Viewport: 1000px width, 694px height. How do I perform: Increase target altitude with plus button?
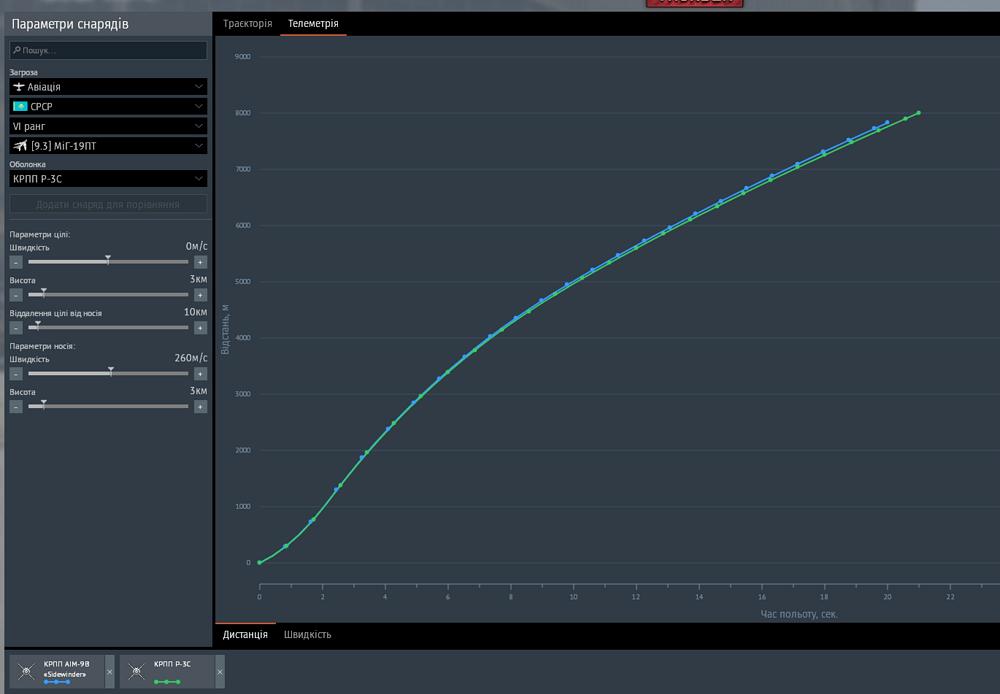tap(200, 295)
